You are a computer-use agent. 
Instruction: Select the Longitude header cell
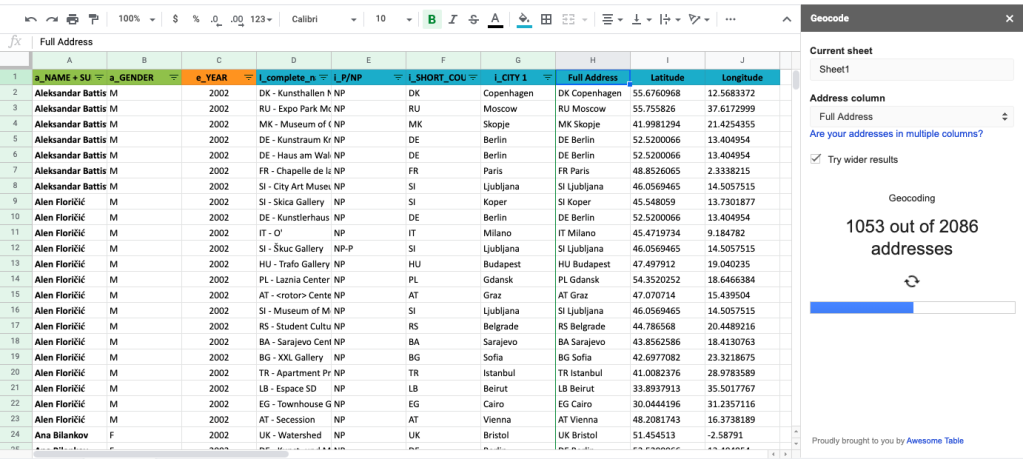click(742, 78)
